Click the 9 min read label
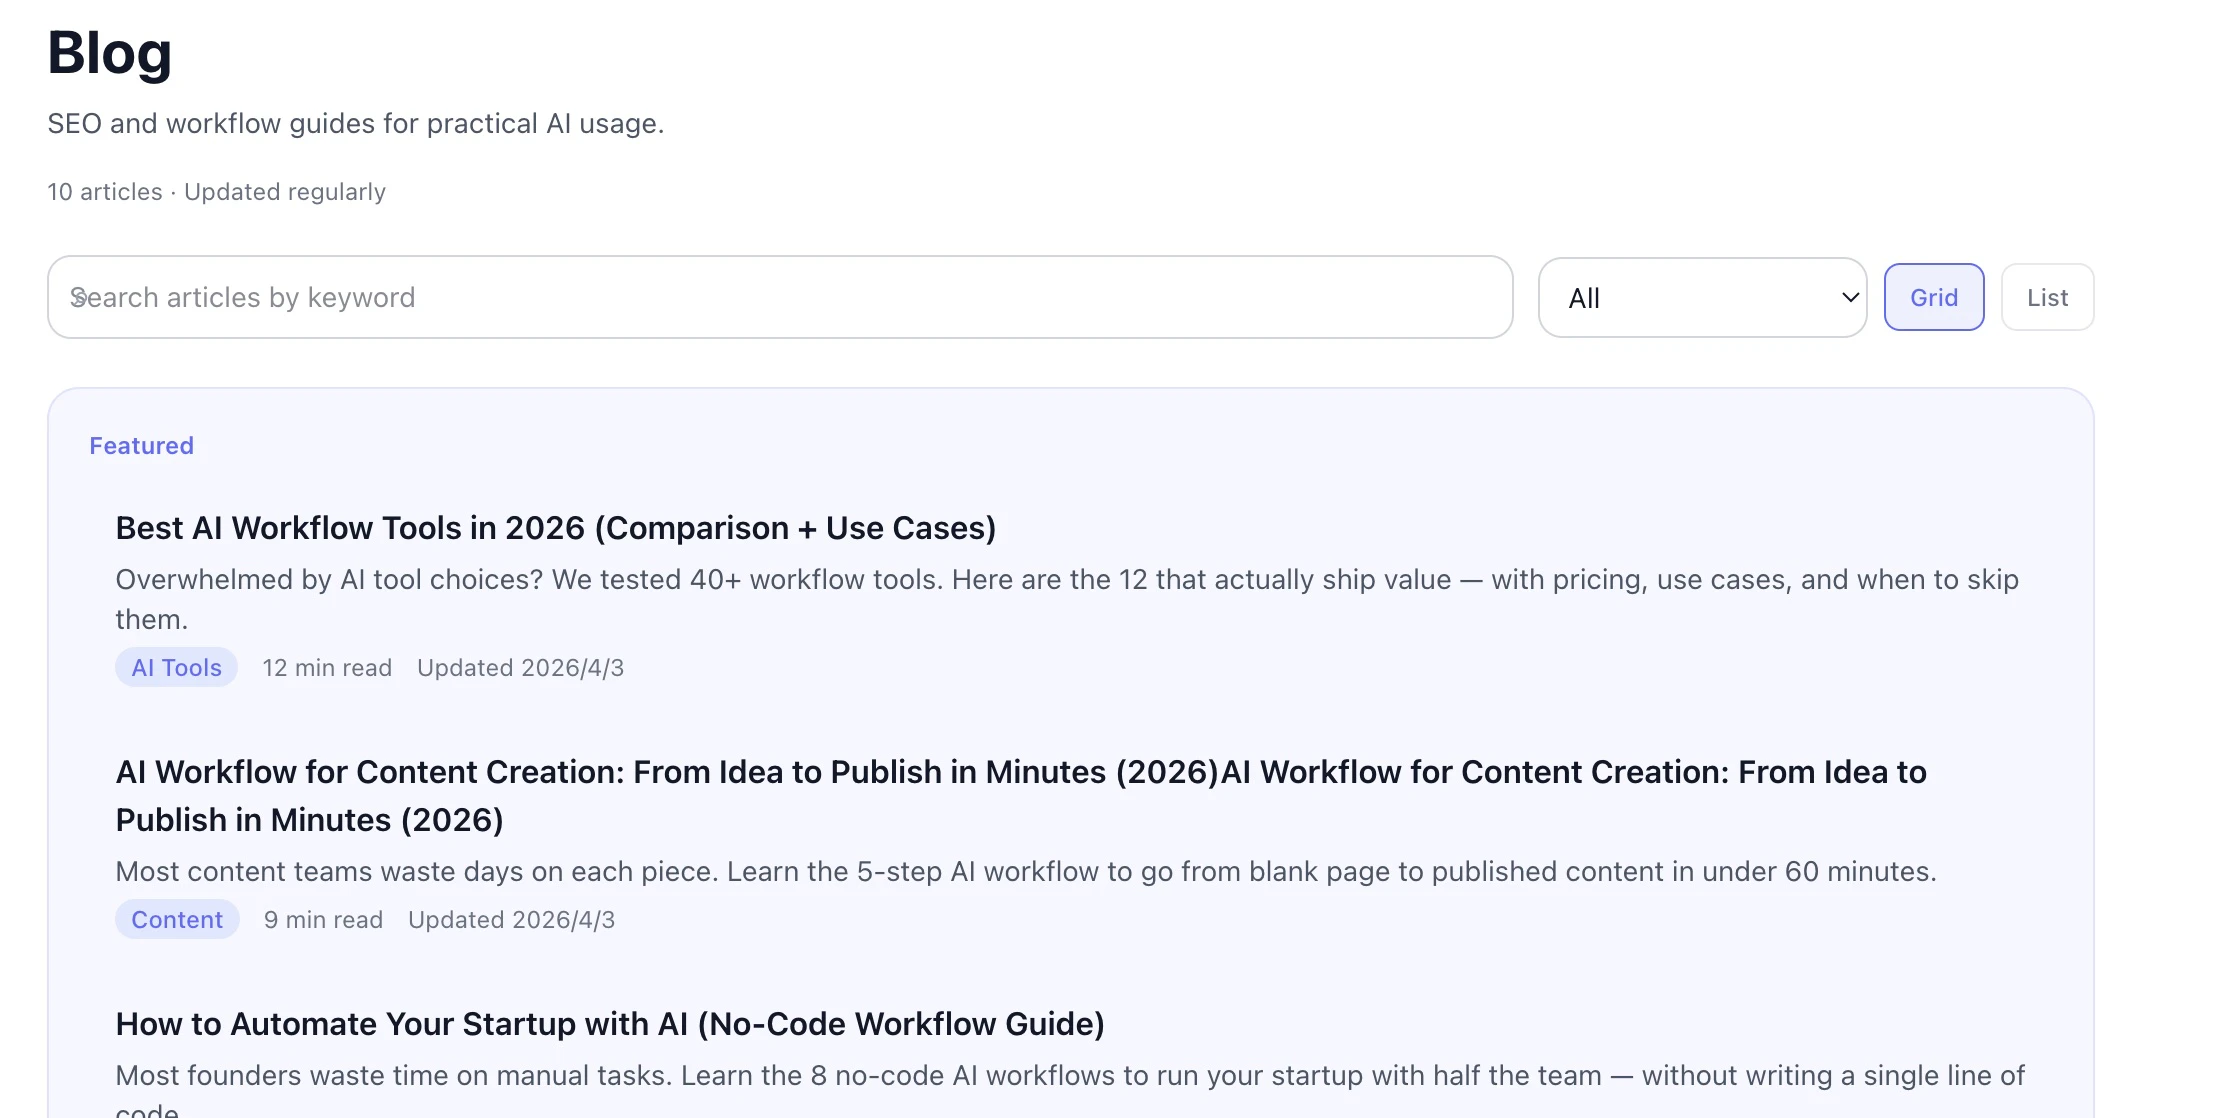 [x=322, y=919]
